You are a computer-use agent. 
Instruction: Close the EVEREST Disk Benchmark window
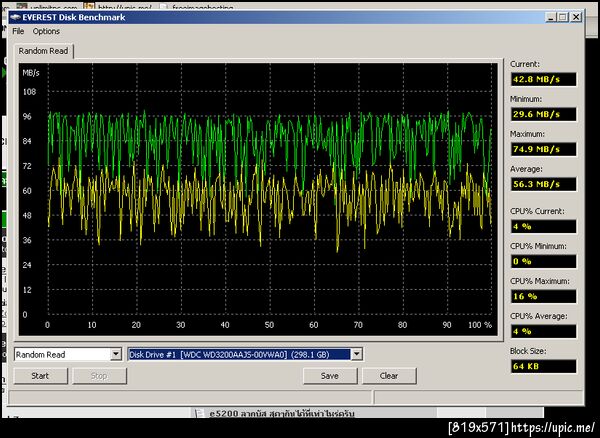576,17
